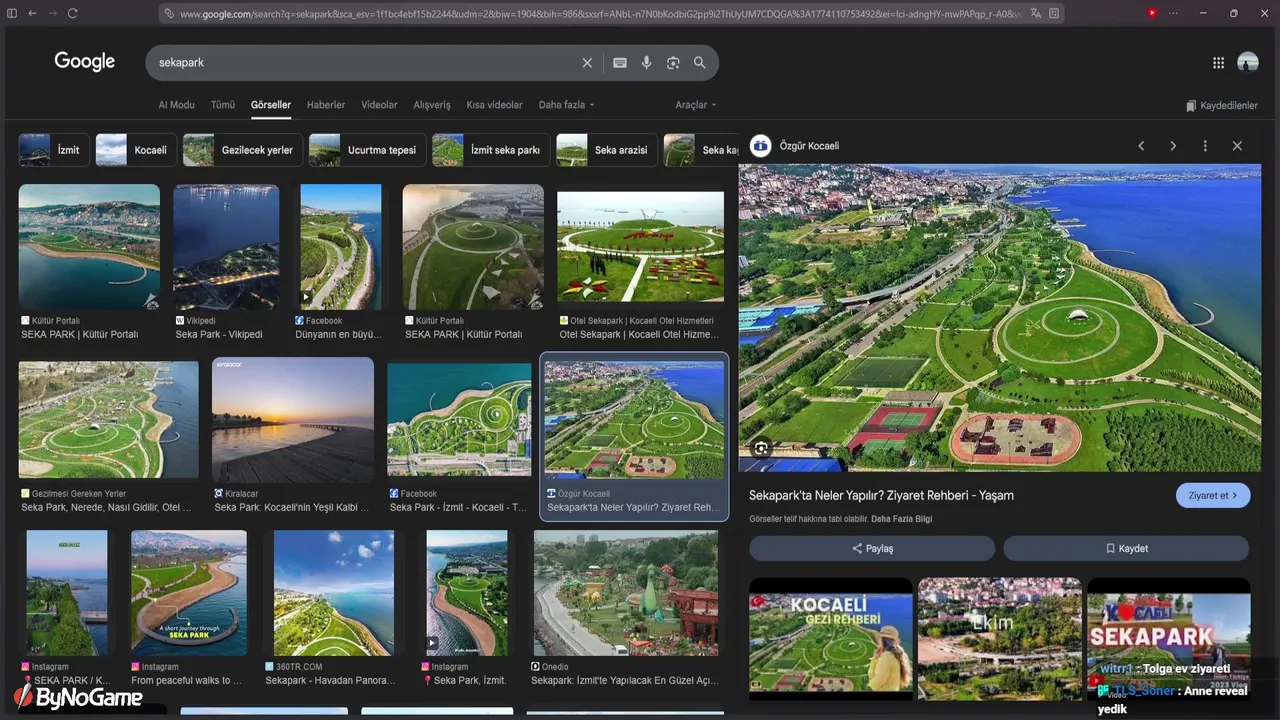Expand the Araçlar tools dropdown

pyautogui.click(x=695, y=105)
